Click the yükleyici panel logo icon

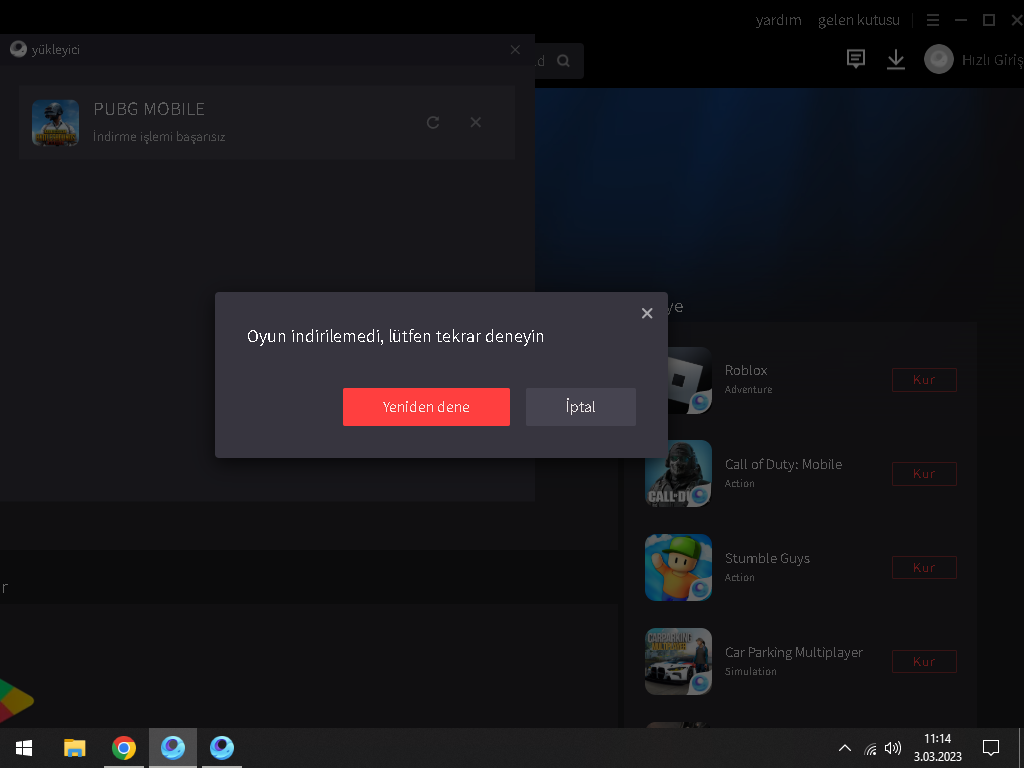[18, 50]
